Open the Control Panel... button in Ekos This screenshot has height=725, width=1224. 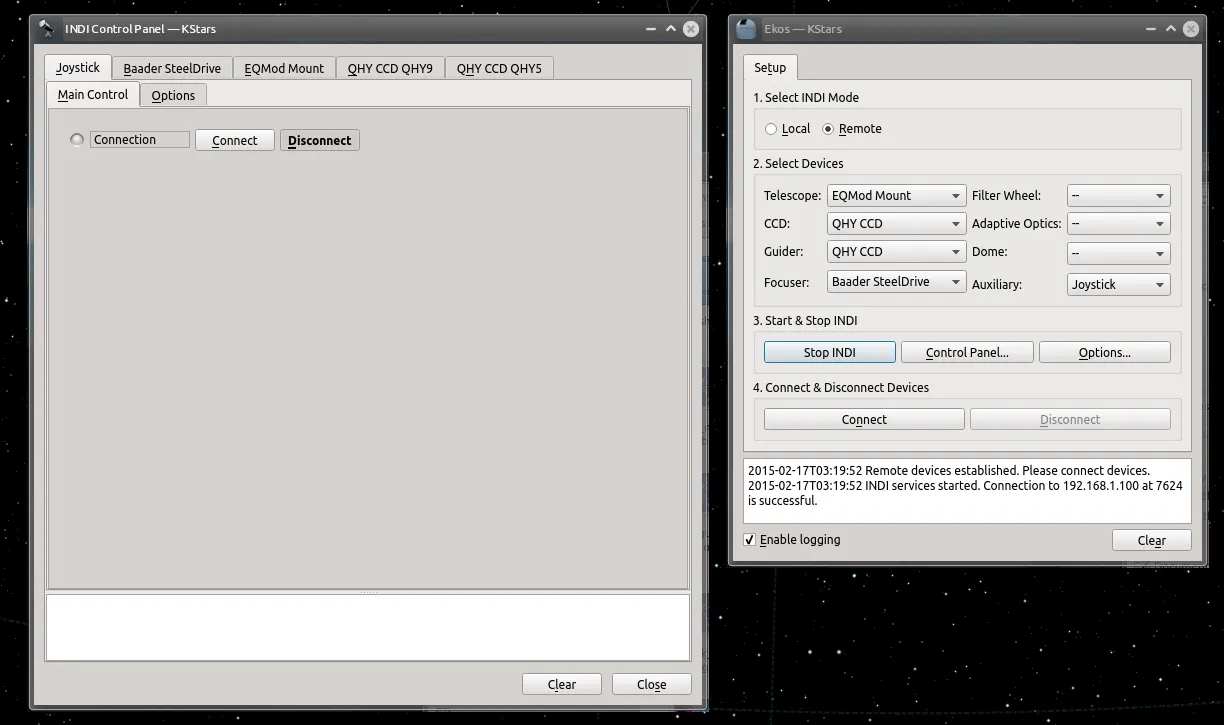tap(967, 352)
